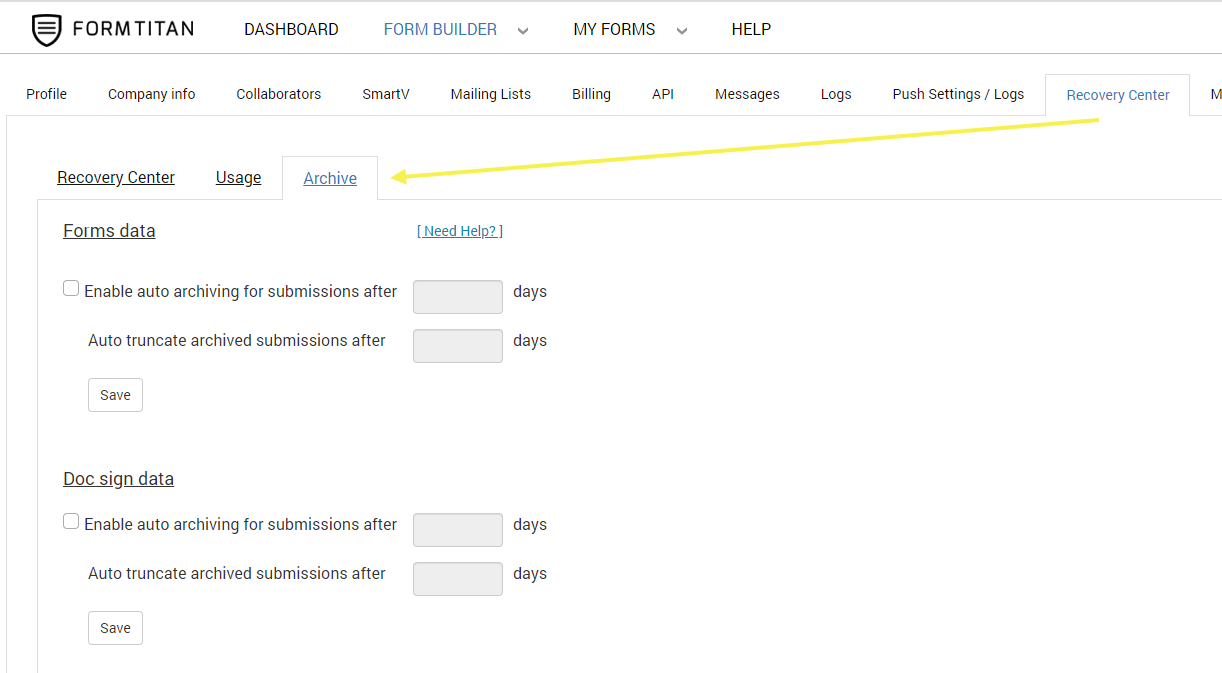Click Doc sign auto archiving days field
The height and width of the screenshot is (673, 1222).
[x=457, y=530]
